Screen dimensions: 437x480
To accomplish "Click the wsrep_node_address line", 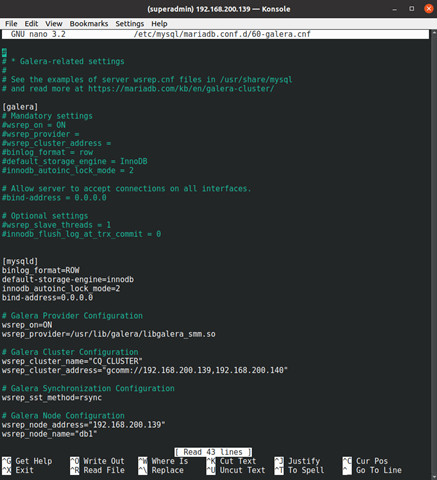I will coord(83,425).
